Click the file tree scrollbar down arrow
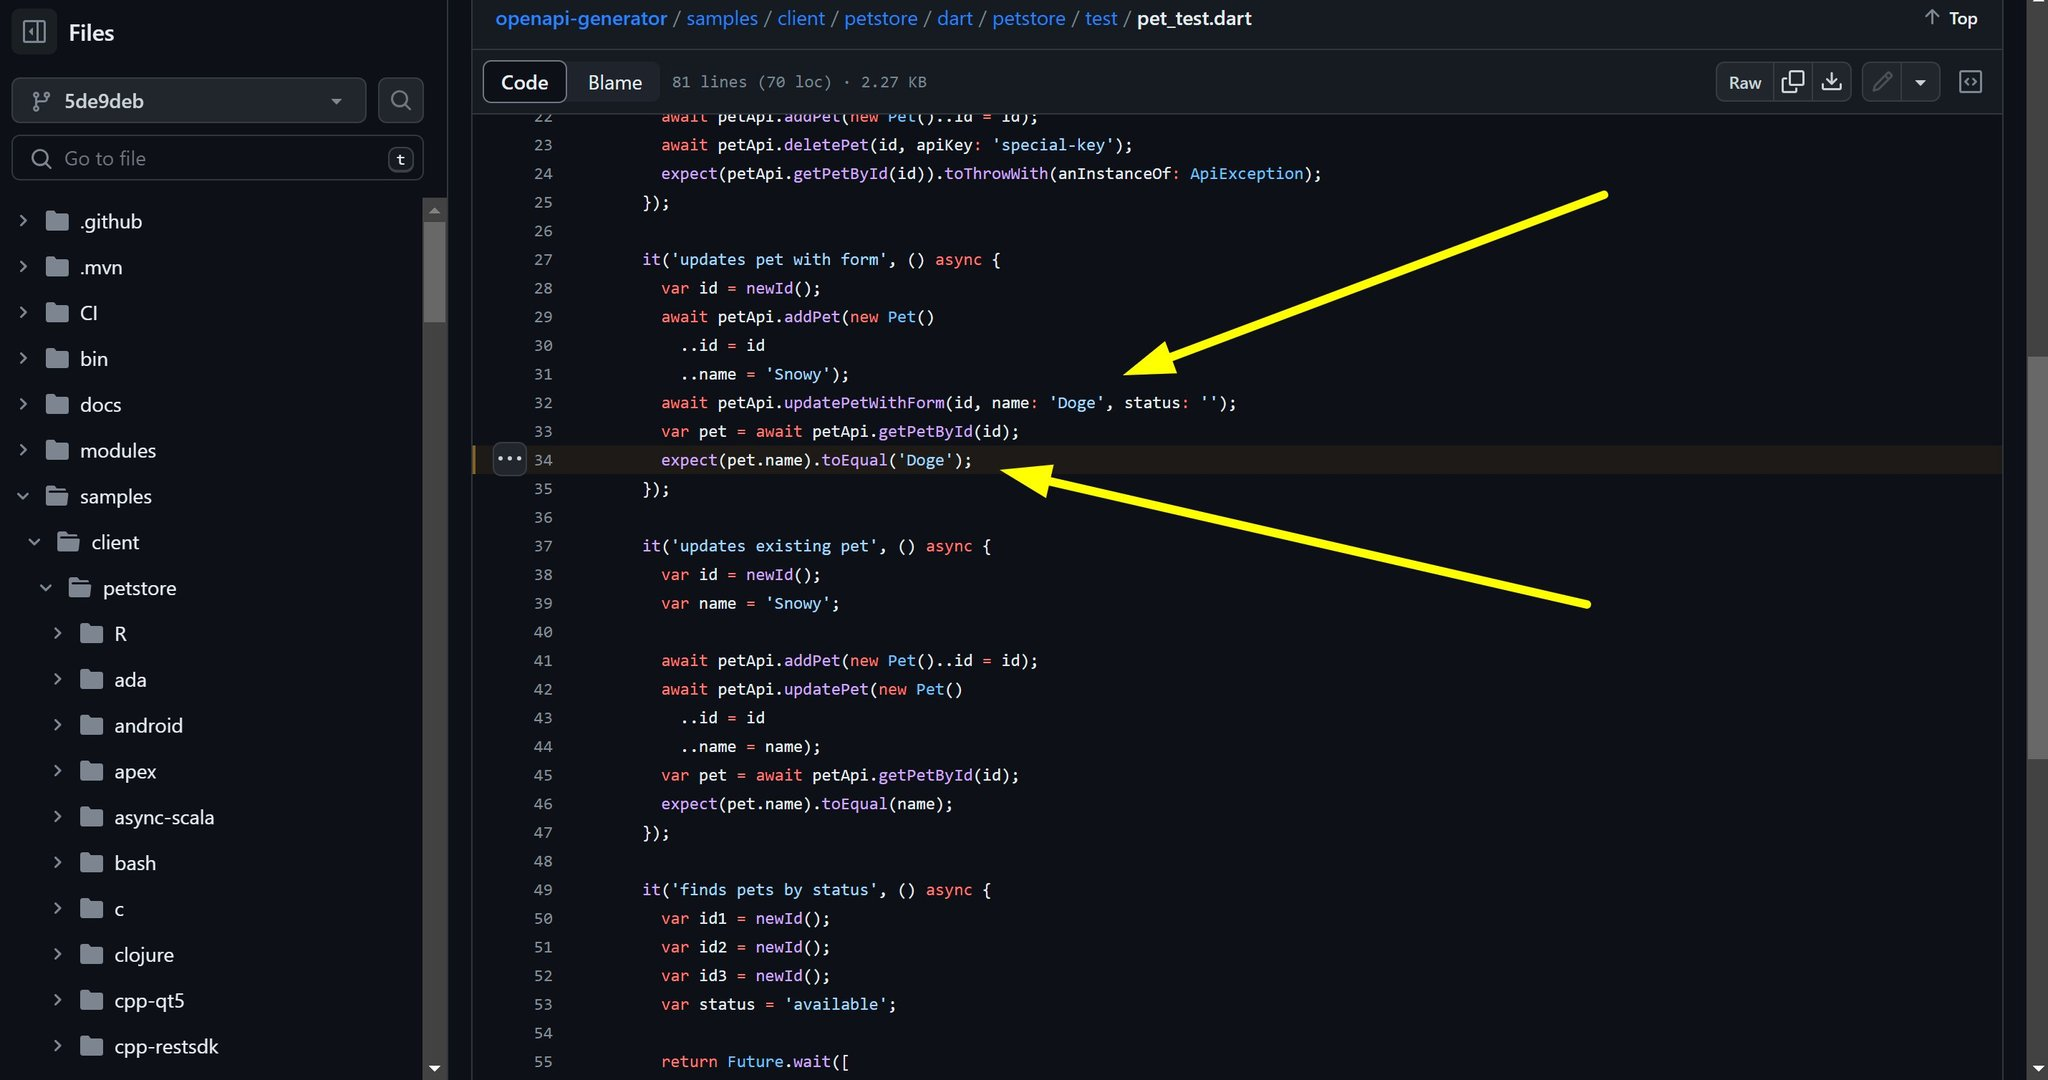This screenshot has width=2048, height=1080. click(434, 1068)
